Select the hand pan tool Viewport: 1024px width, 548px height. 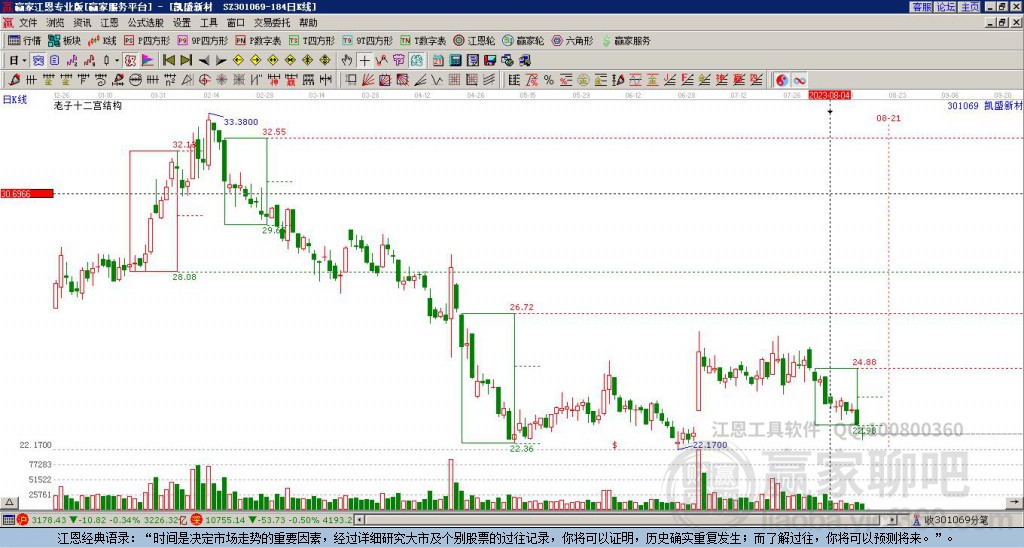click(347, 60)
